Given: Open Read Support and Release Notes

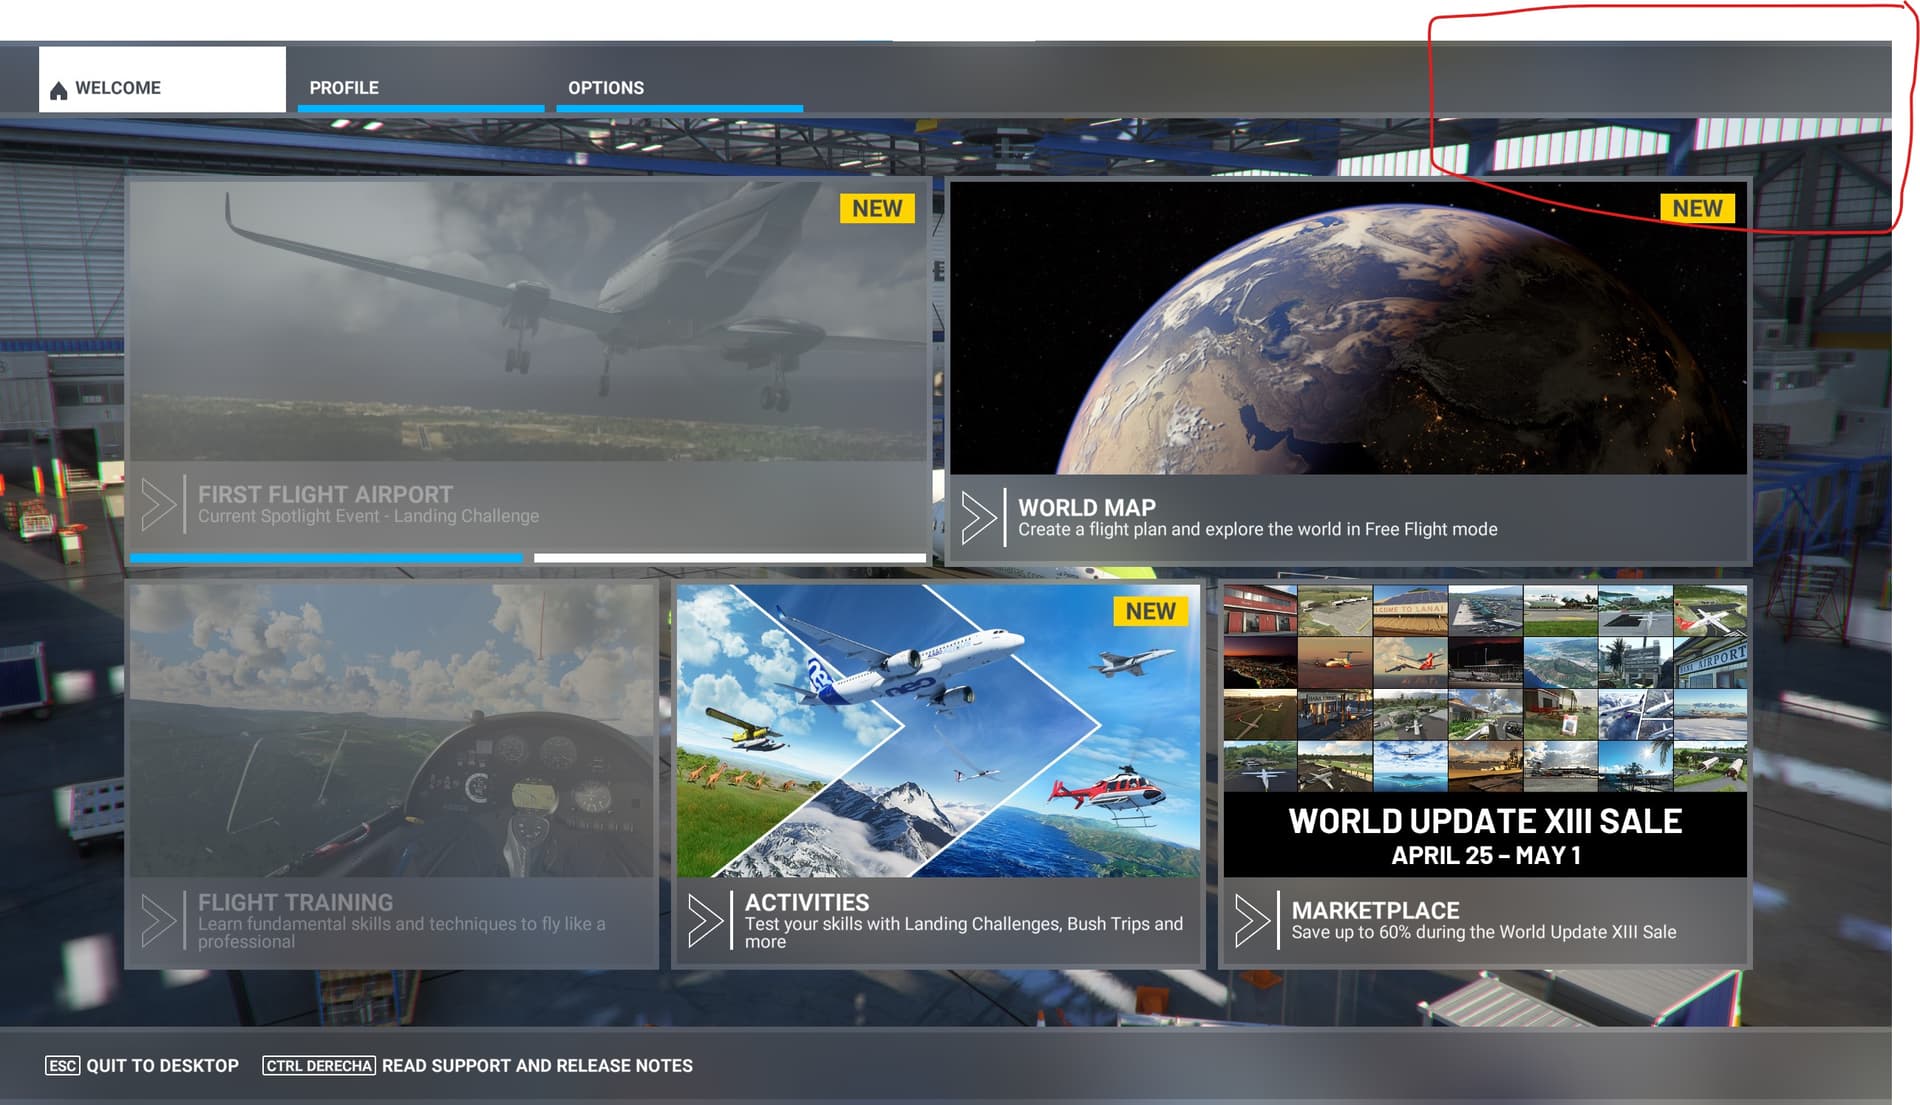Looking at the screenshot, I should coord(537,1066).
